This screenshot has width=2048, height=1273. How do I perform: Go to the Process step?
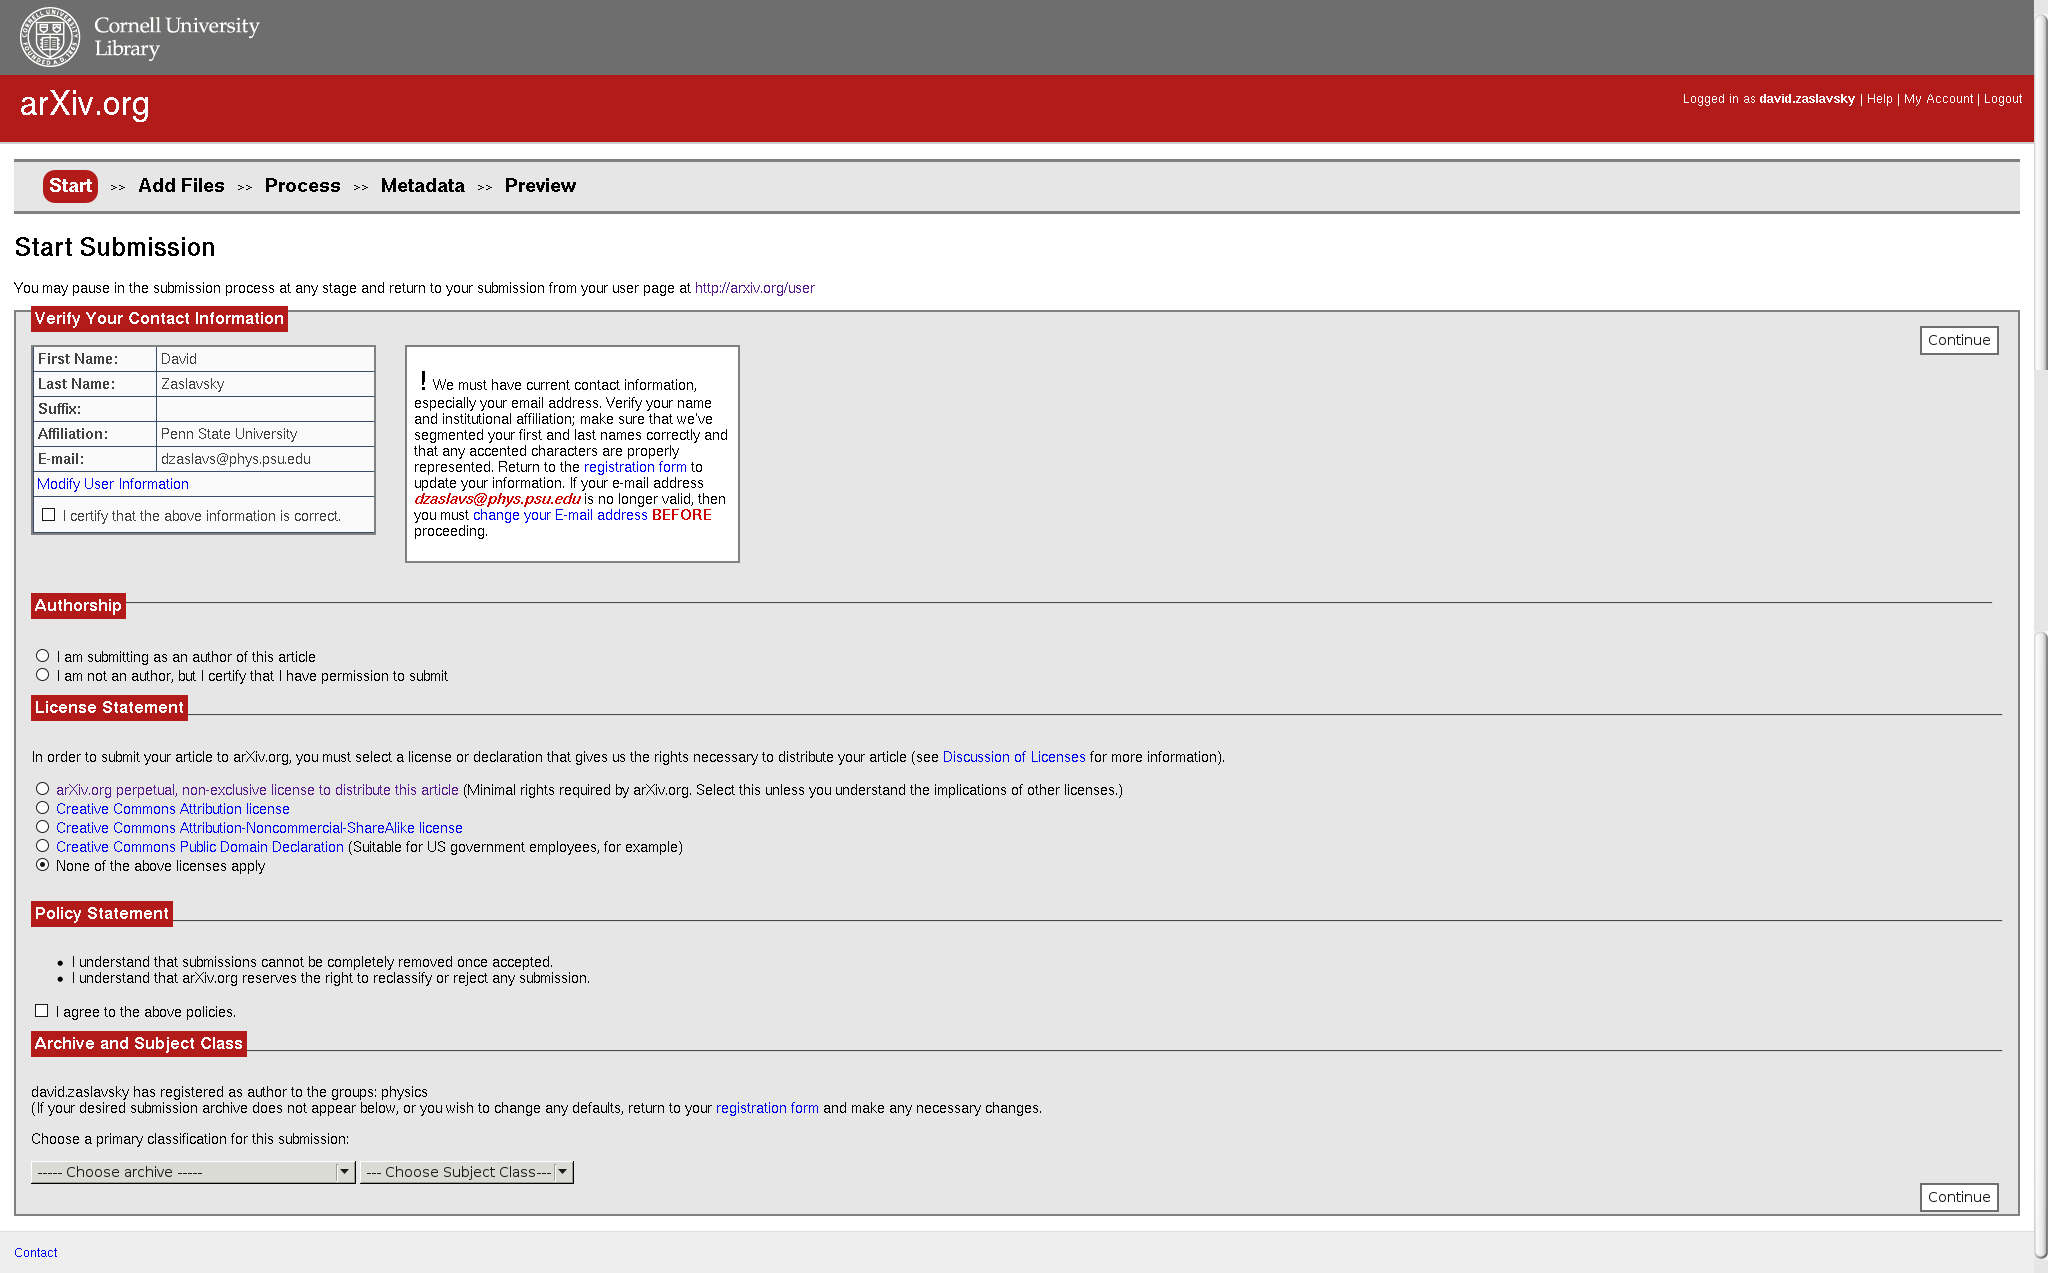tap(302, 186)
